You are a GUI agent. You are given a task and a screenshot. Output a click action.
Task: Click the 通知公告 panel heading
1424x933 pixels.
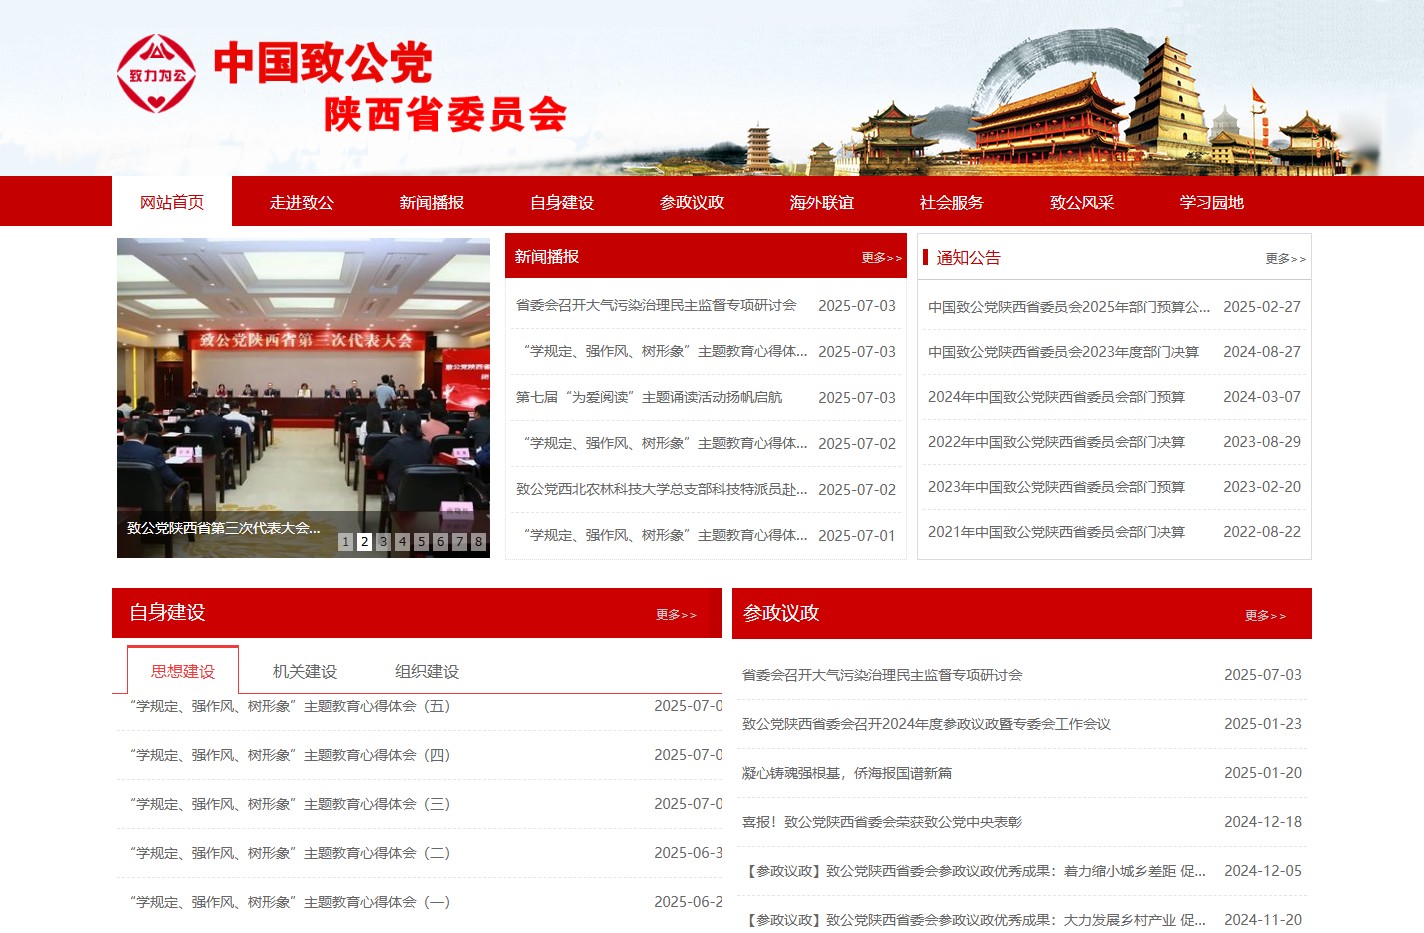pyautogui.click(x=968, y=258)
